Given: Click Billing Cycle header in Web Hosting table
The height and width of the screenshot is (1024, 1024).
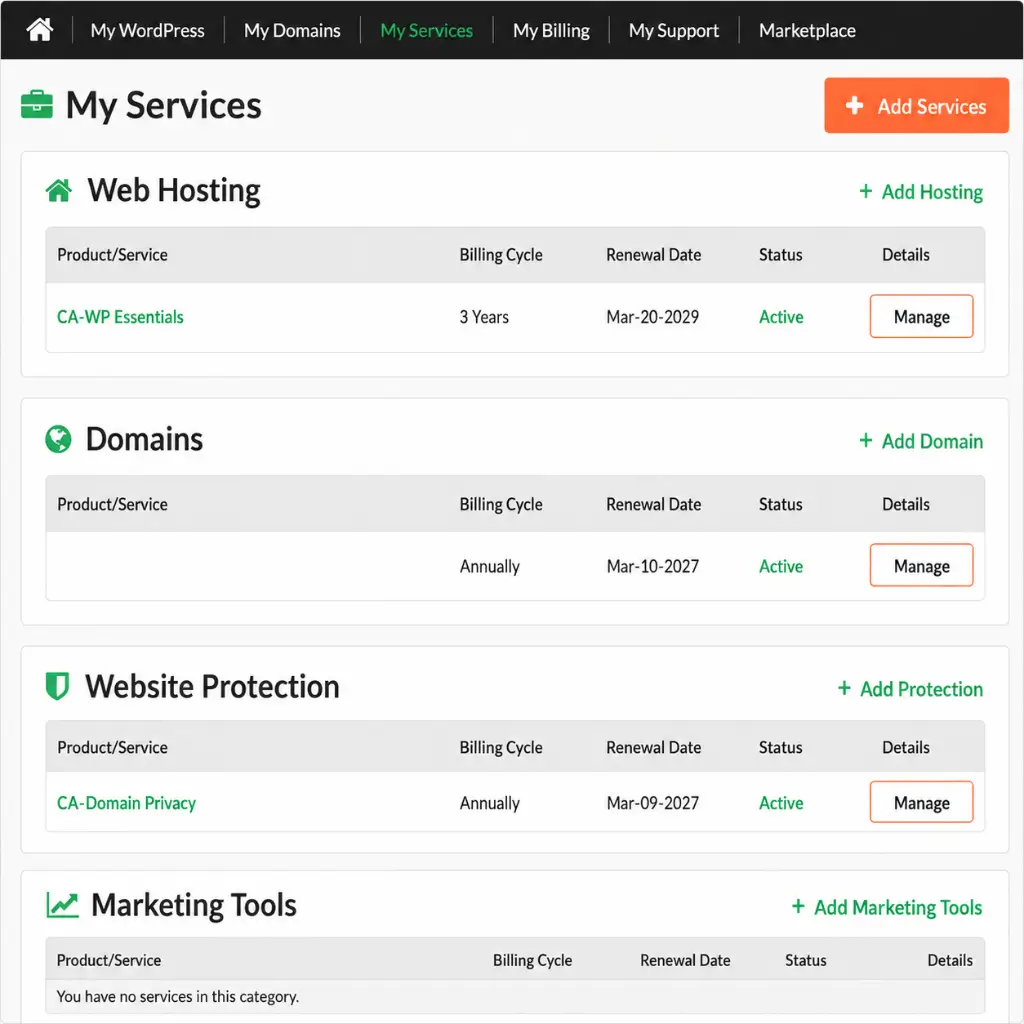Looking at the screenshot, I should pos(501,255).
